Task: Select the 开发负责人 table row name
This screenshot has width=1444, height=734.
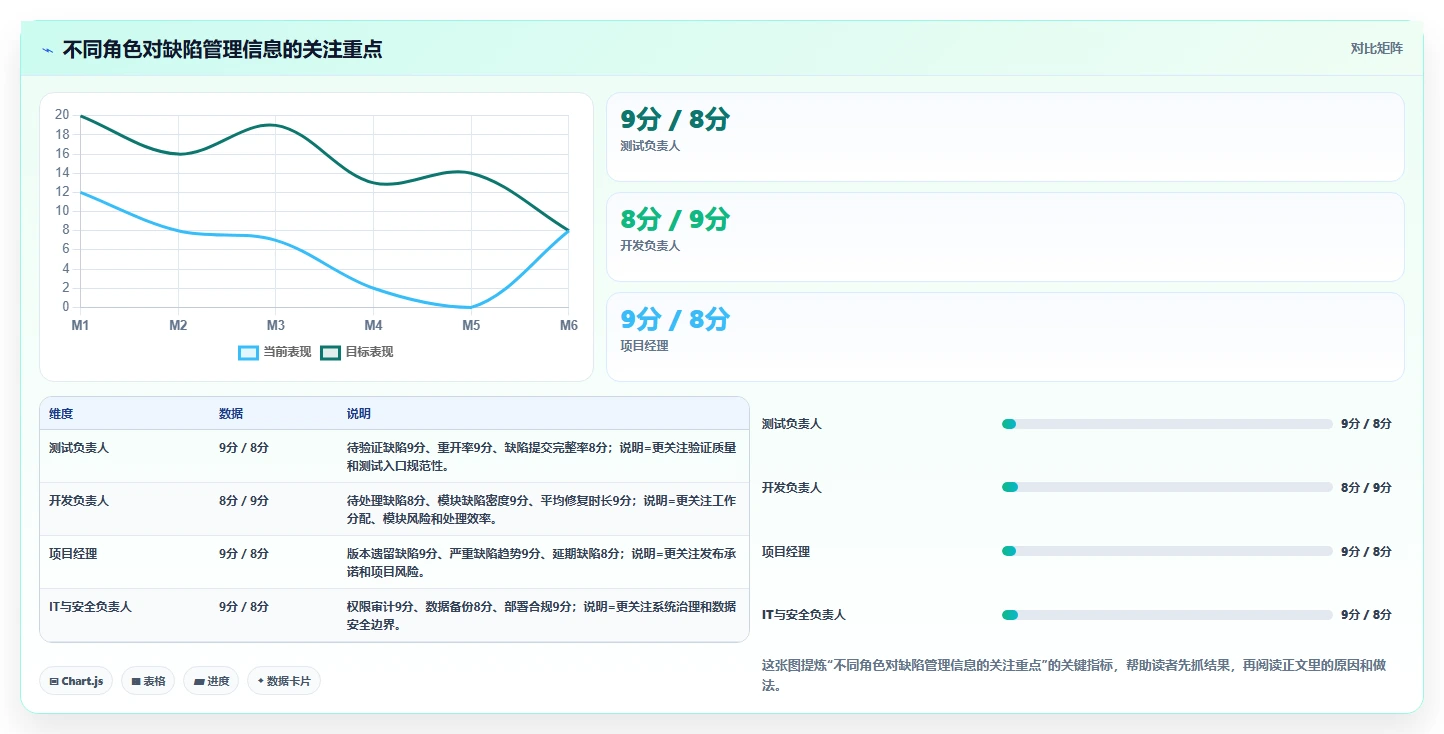Action: (79, 501)
